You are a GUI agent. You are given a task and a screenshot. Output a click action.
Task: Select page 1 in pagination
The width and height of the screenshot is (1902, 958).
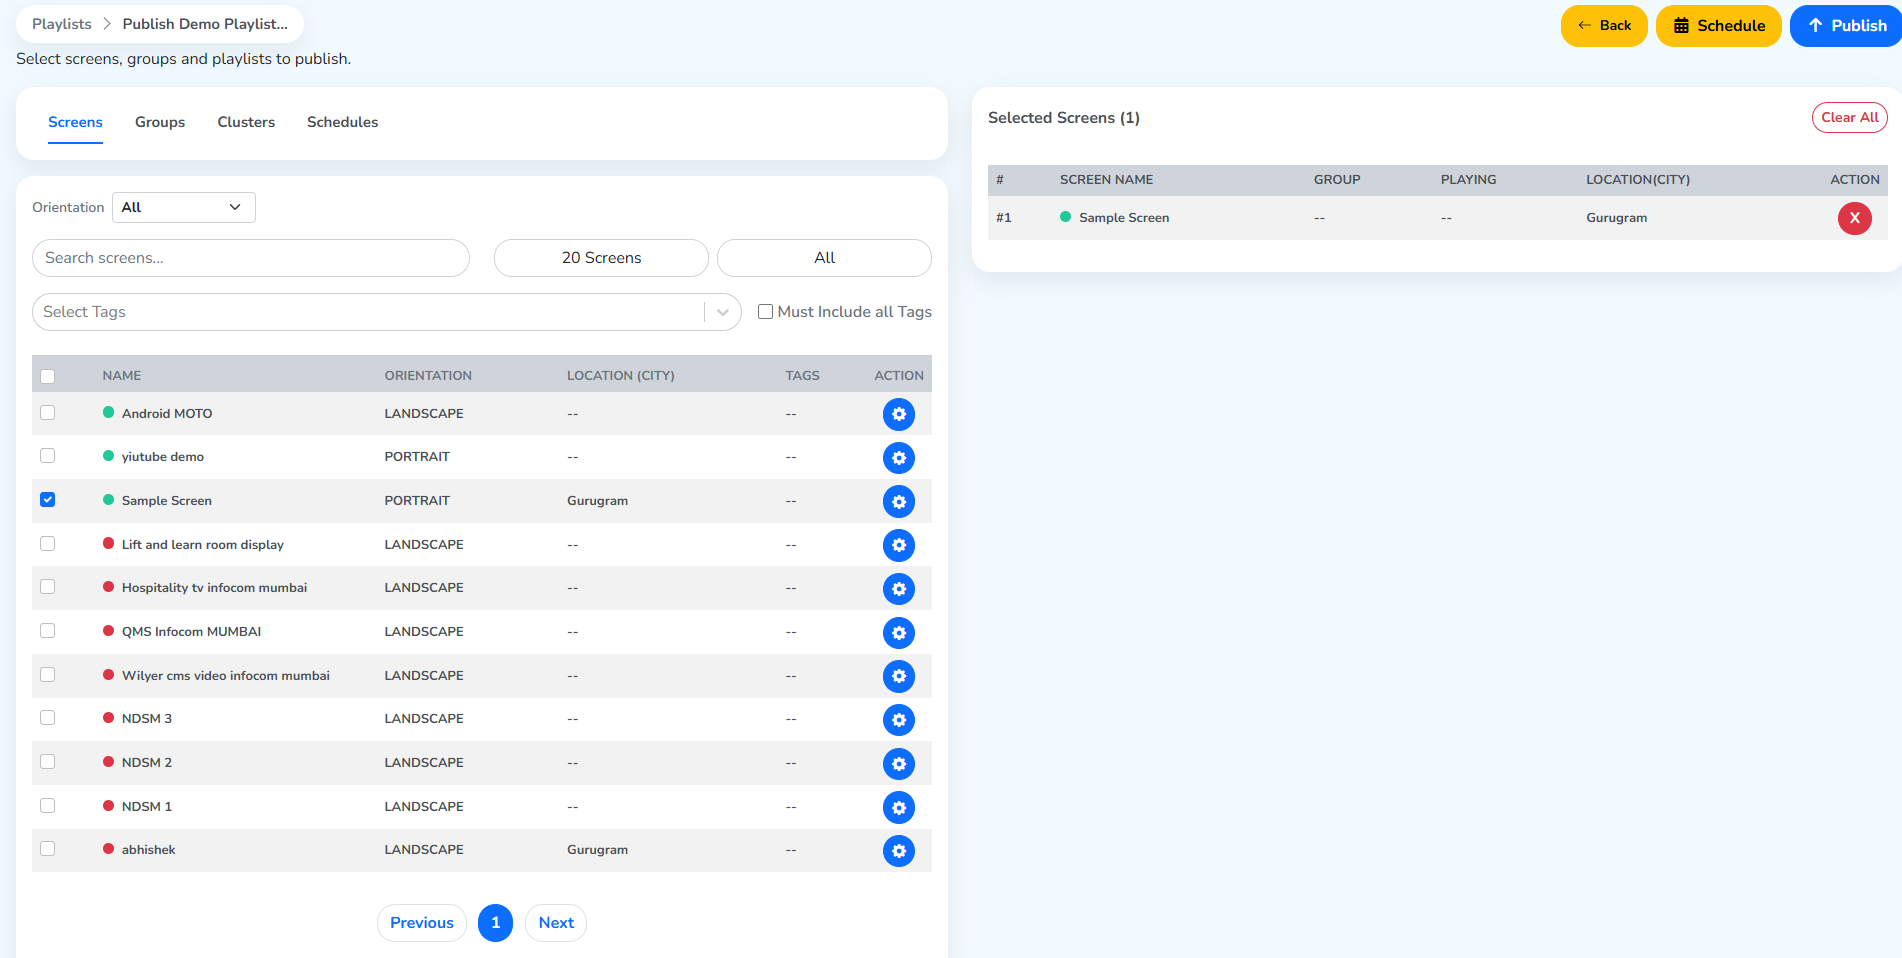pyautogui.click(x=495, y=923)
